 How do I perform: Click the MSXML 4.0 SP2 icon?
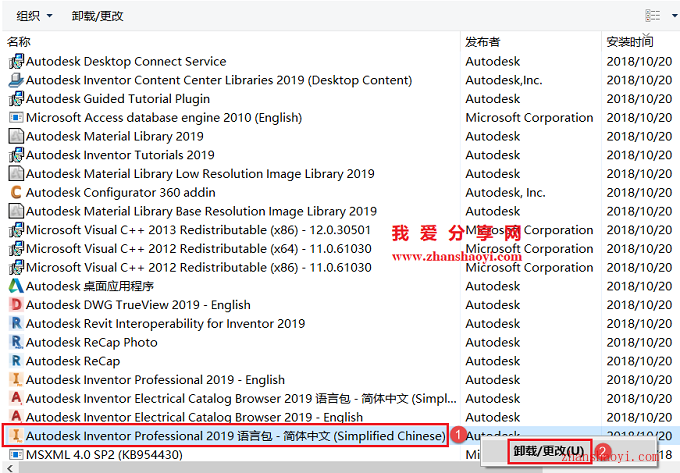16,454
